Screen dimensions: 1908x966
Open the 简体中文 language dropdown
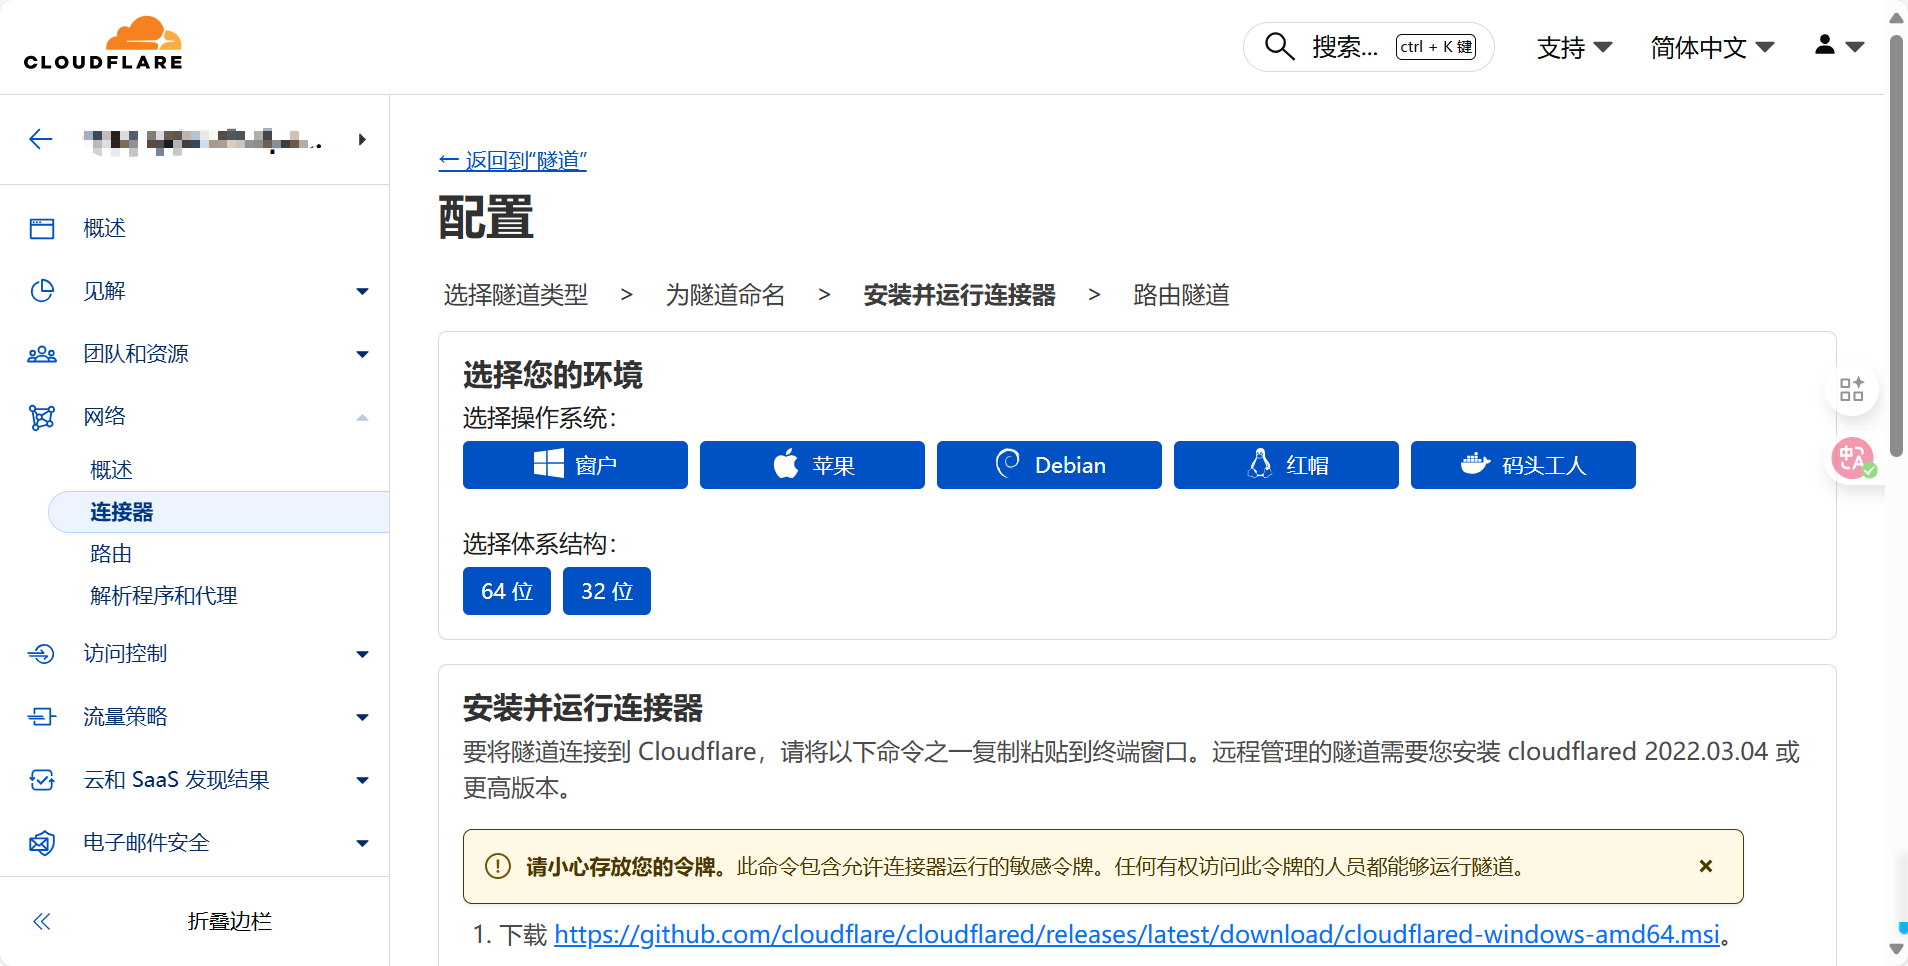1712,47
